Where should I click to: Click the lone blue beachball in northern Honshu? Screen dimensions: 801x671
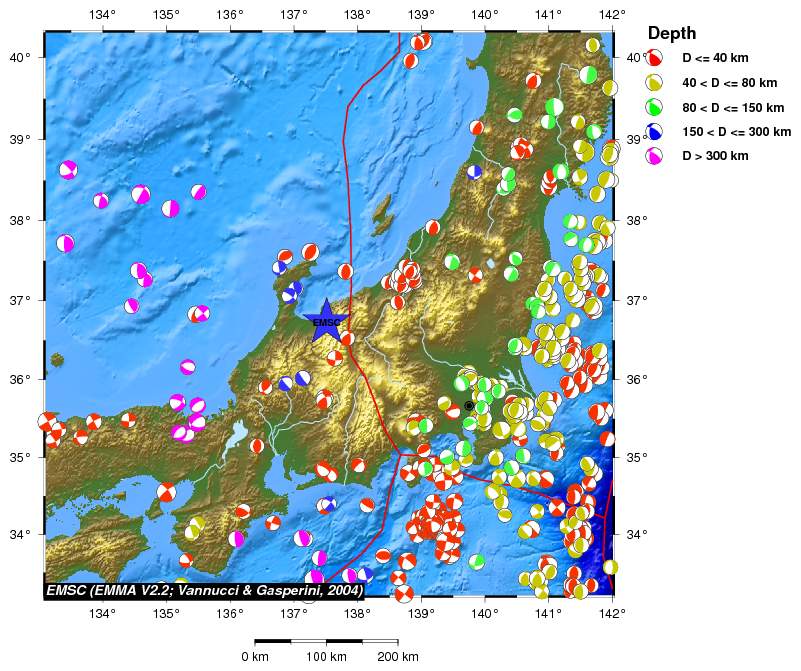[x=474, y=171]
